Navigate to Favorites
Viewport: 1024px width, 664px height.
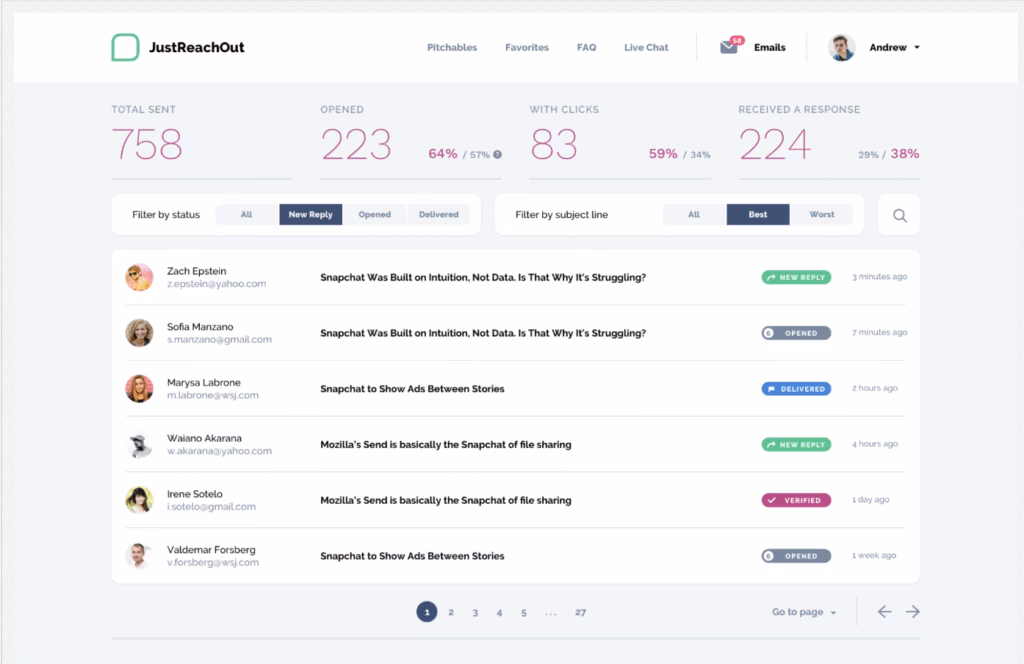(526, 46)
